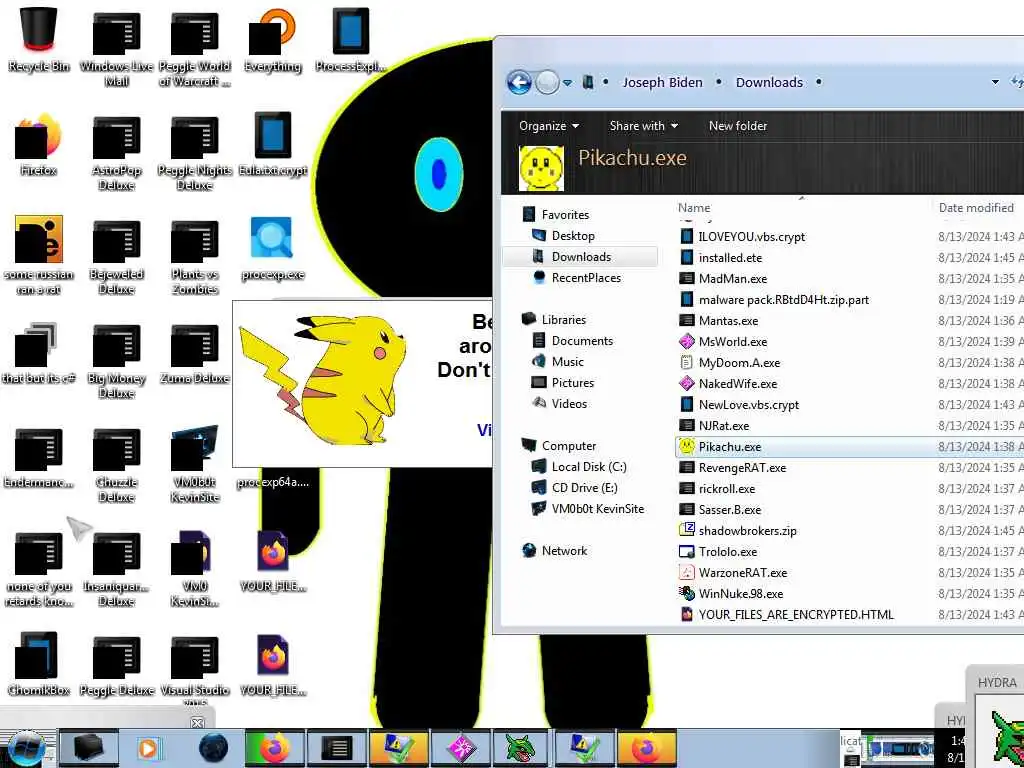
Task: Select the Chuzzle Deluxe desktop shortcut
Action: pos(116,465)
